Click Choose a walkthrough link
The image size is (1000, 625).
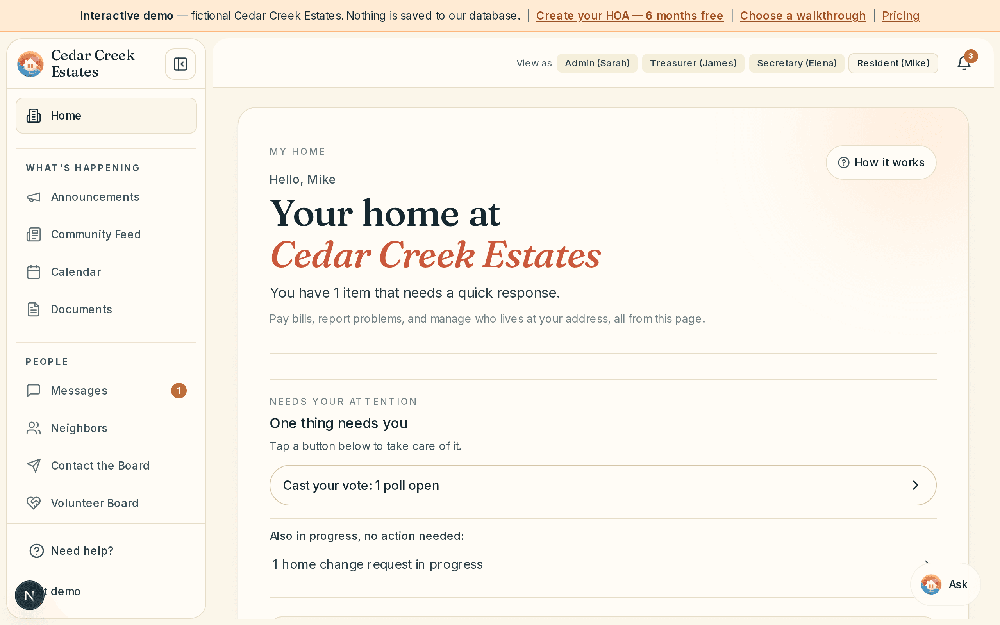[x=802, y=16]
